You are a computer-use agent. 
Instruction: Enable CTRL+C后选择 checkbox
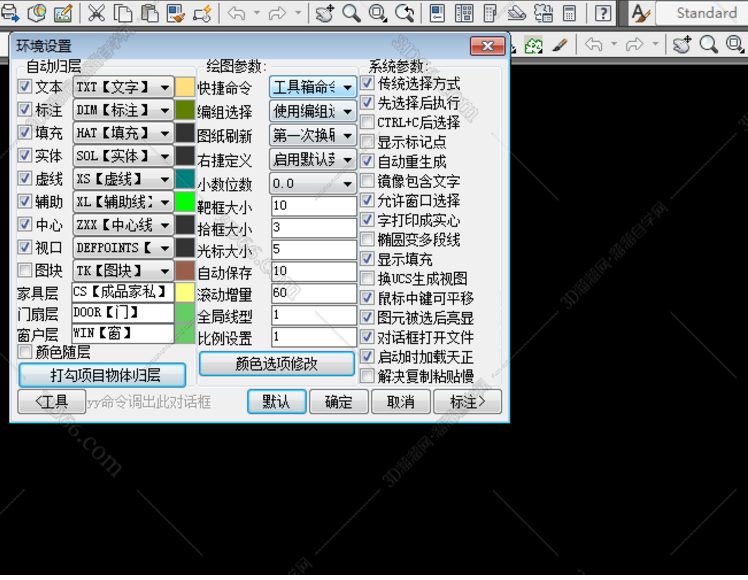367,122
